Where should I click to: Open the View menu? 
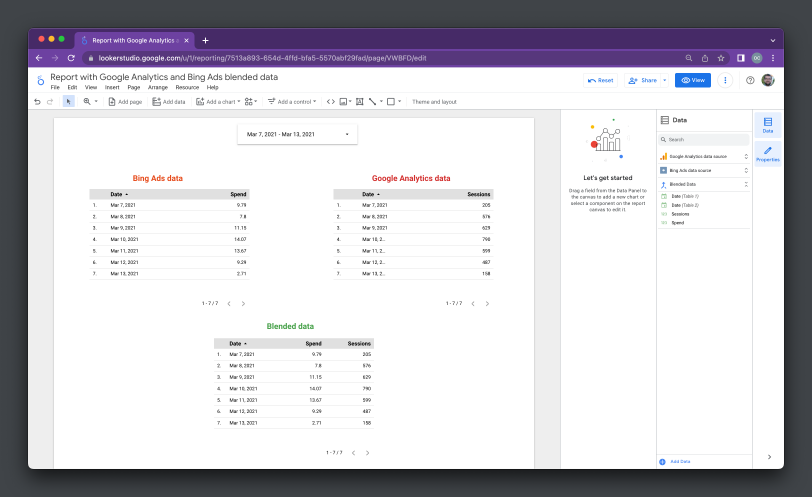[x=91, y=87]
